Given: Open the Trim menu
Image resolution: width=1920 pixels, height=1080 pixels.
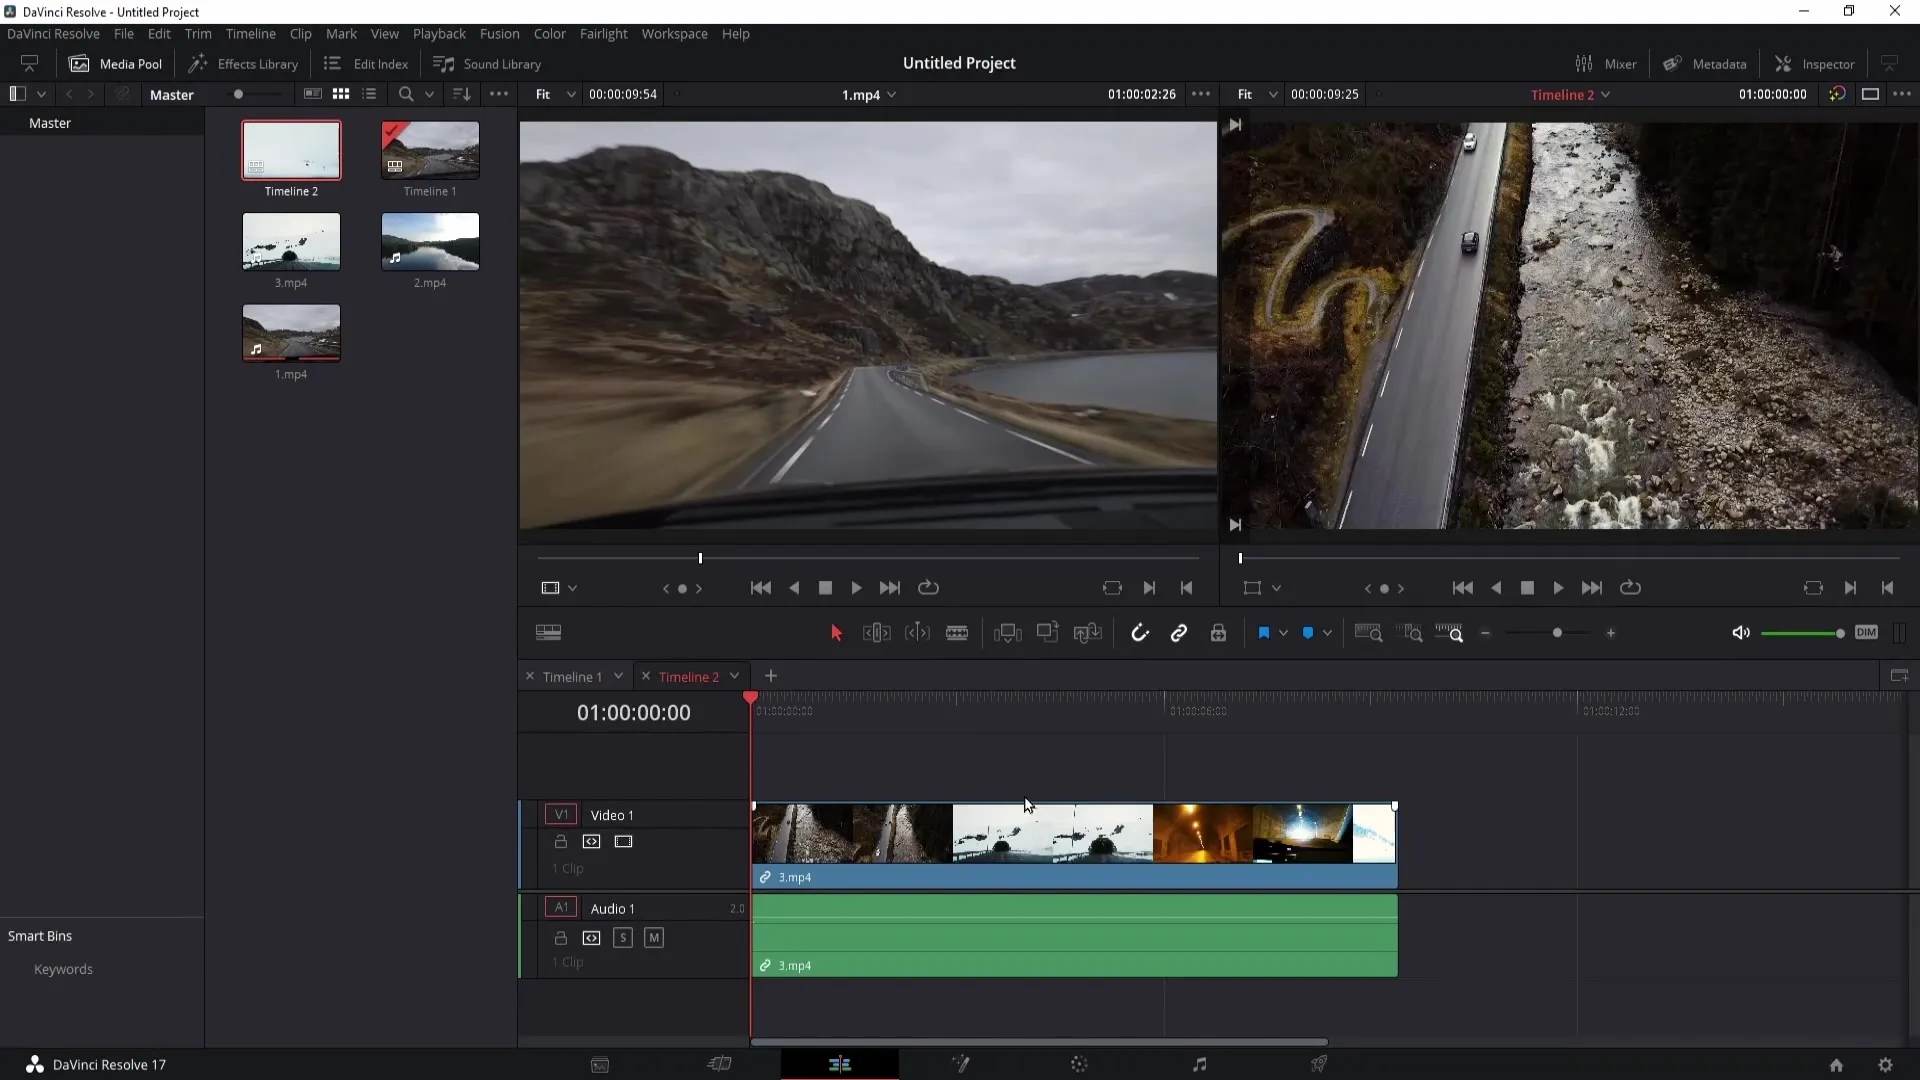Looking at the screenshot, I should [x=198, y=34].
